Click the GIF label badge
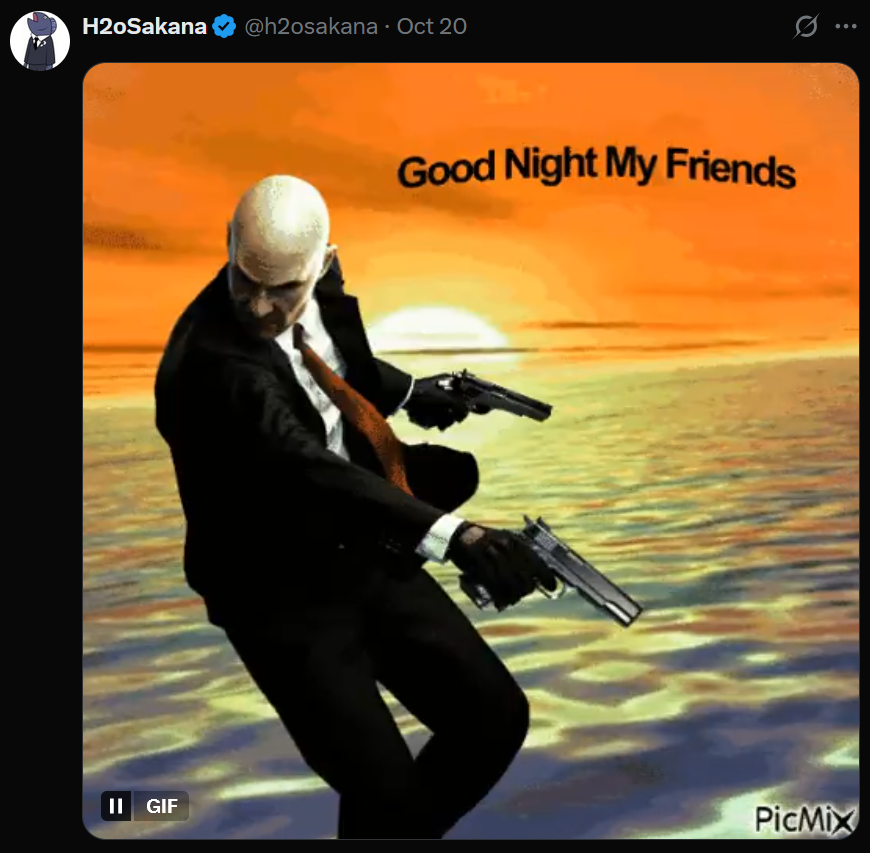The image size is (870, 853). pos(161,805)
